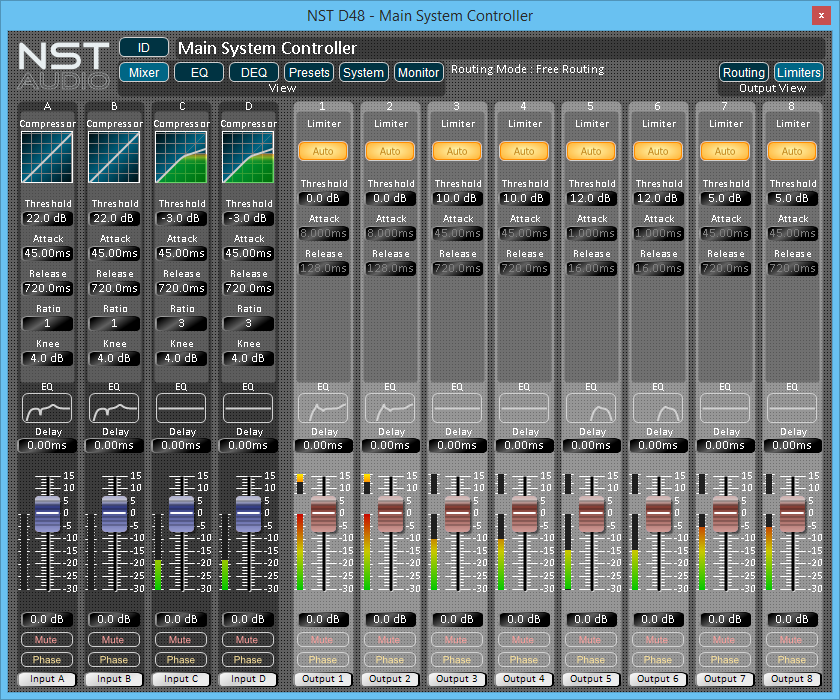840x700 pixels.
Task: Toggle Phase on Input D
Action: (x=247, y=659)
